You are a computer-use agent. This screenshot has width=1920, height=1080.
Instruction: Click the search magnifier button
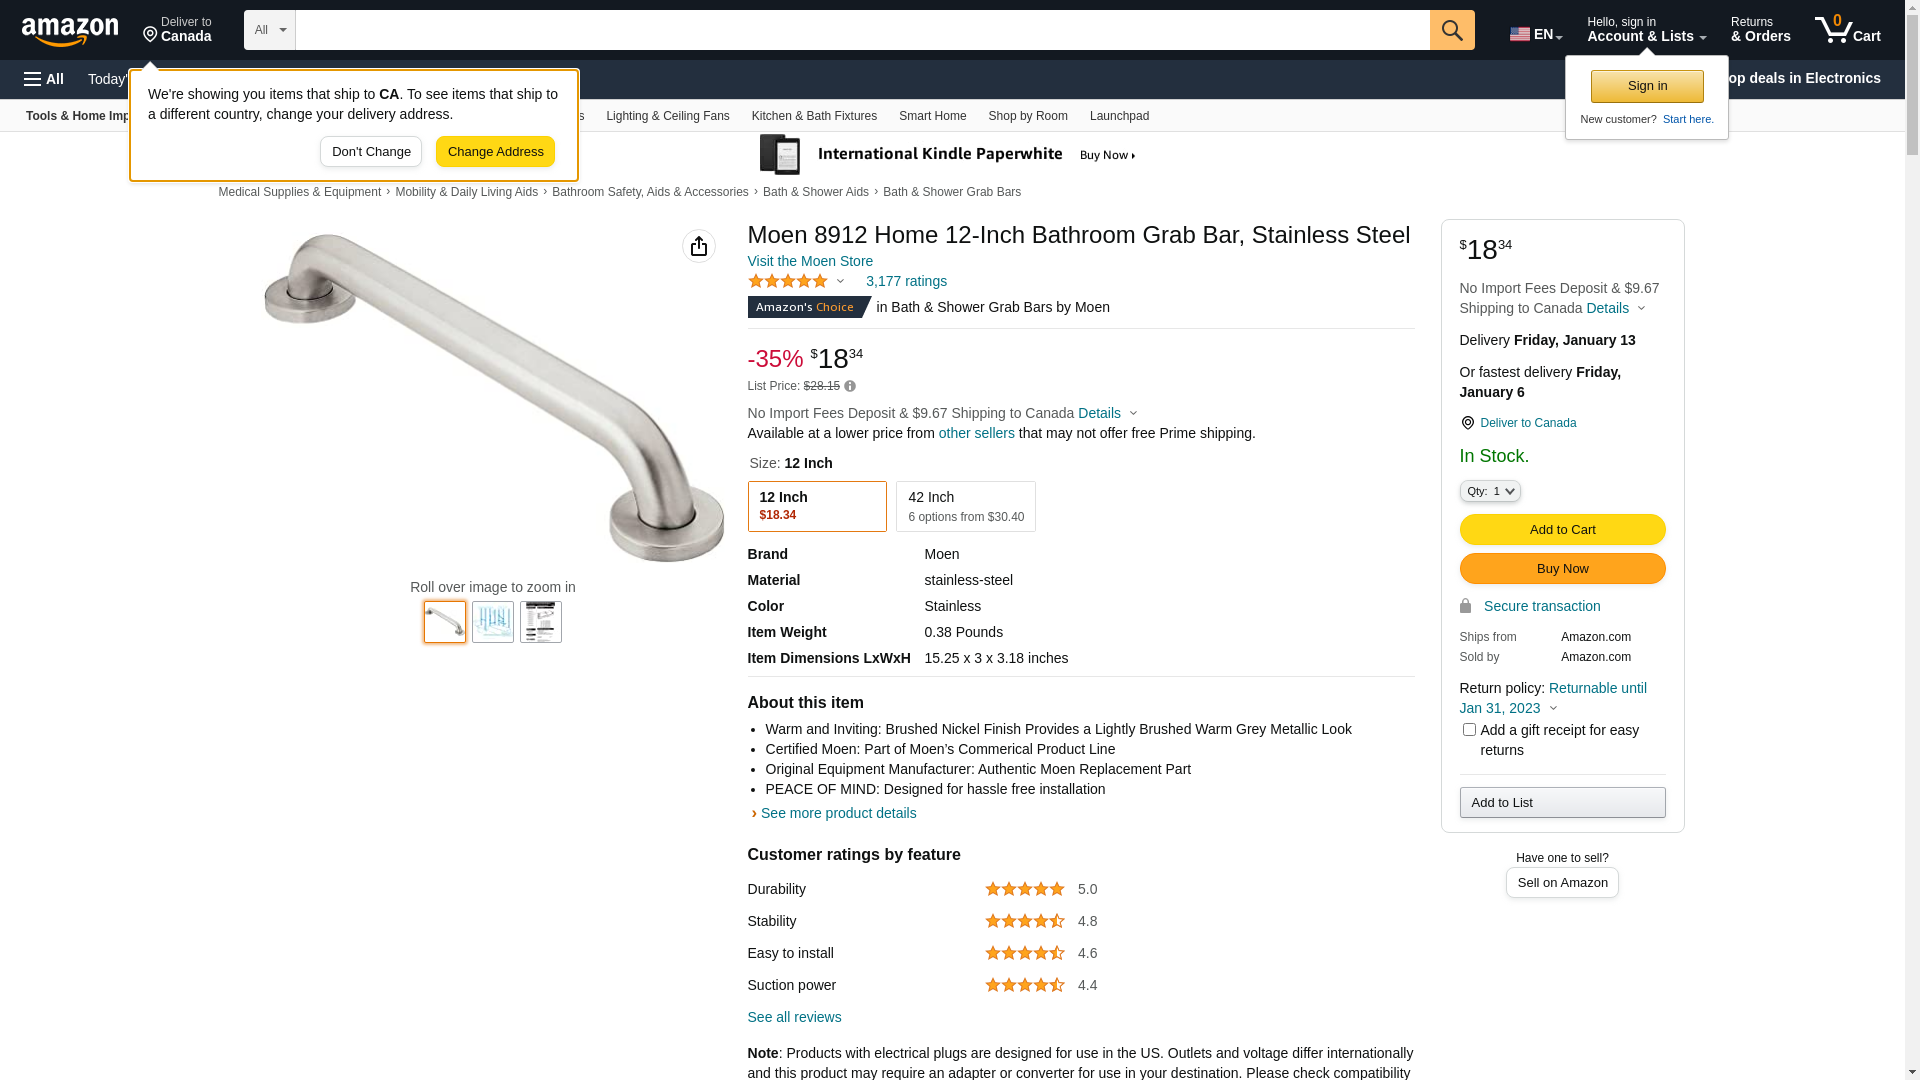pos(1452,30)
